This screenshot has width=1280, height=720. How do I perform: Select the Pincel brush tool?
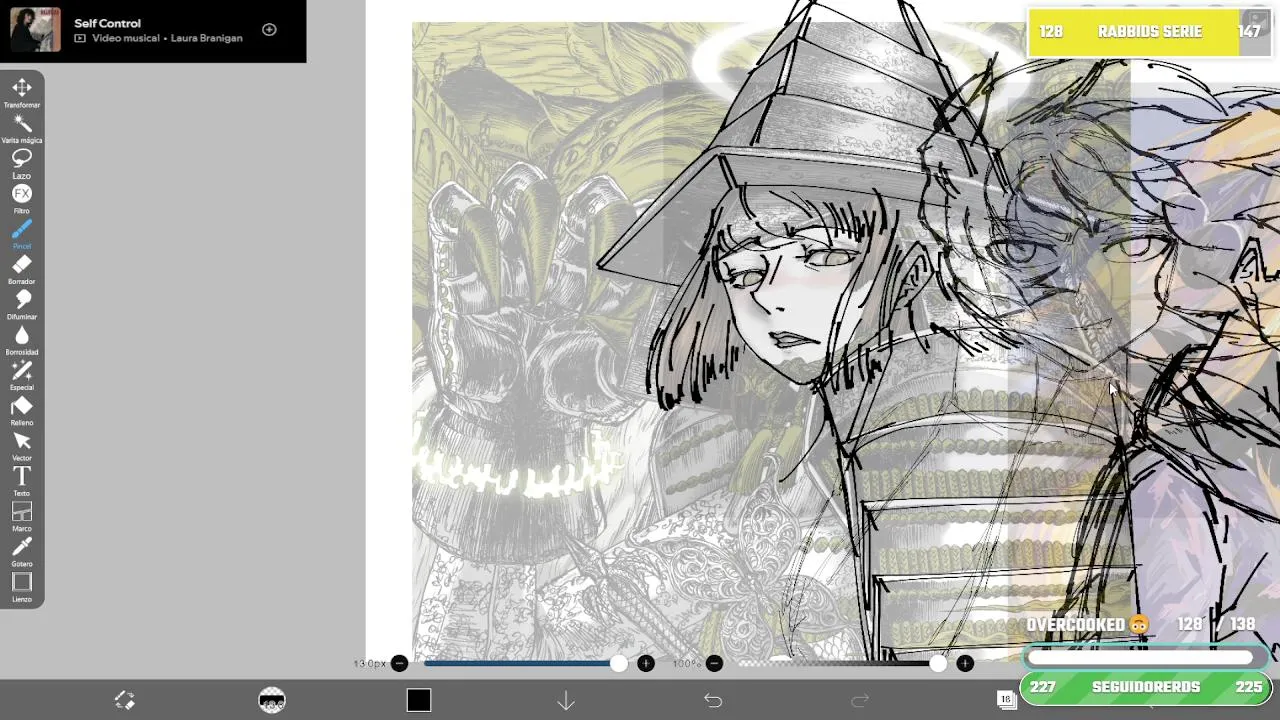click(22, 234)
